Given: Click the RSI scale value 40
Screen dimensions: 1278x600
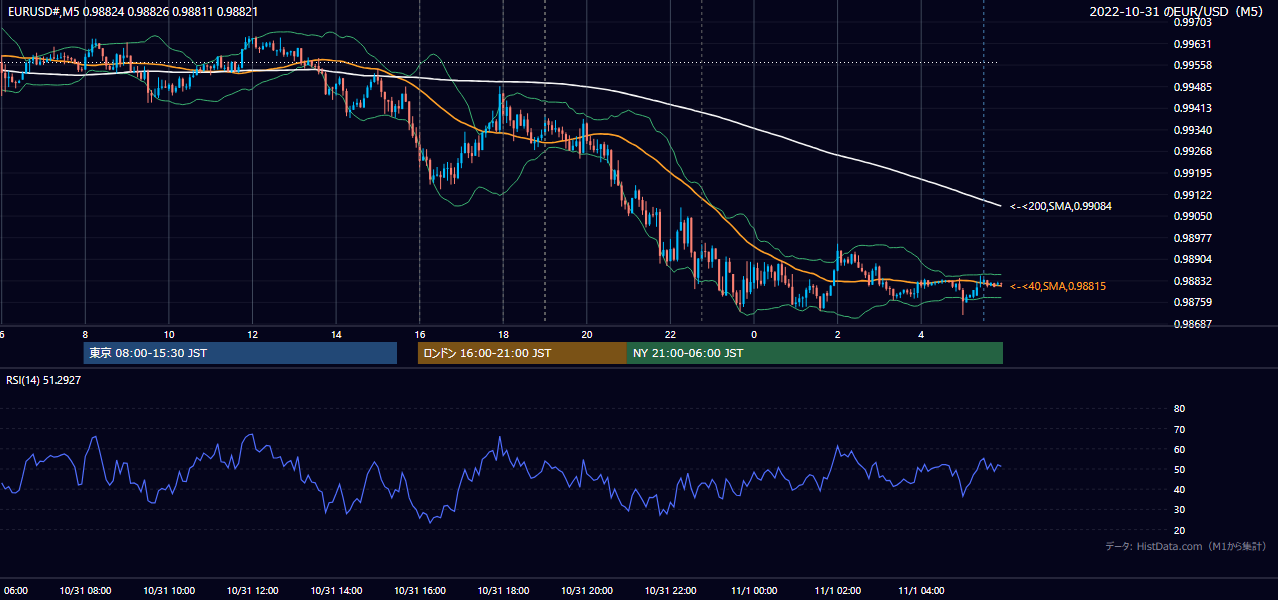Looking at the screenshot, I should pyautogui.click(x=1179, y=489).
